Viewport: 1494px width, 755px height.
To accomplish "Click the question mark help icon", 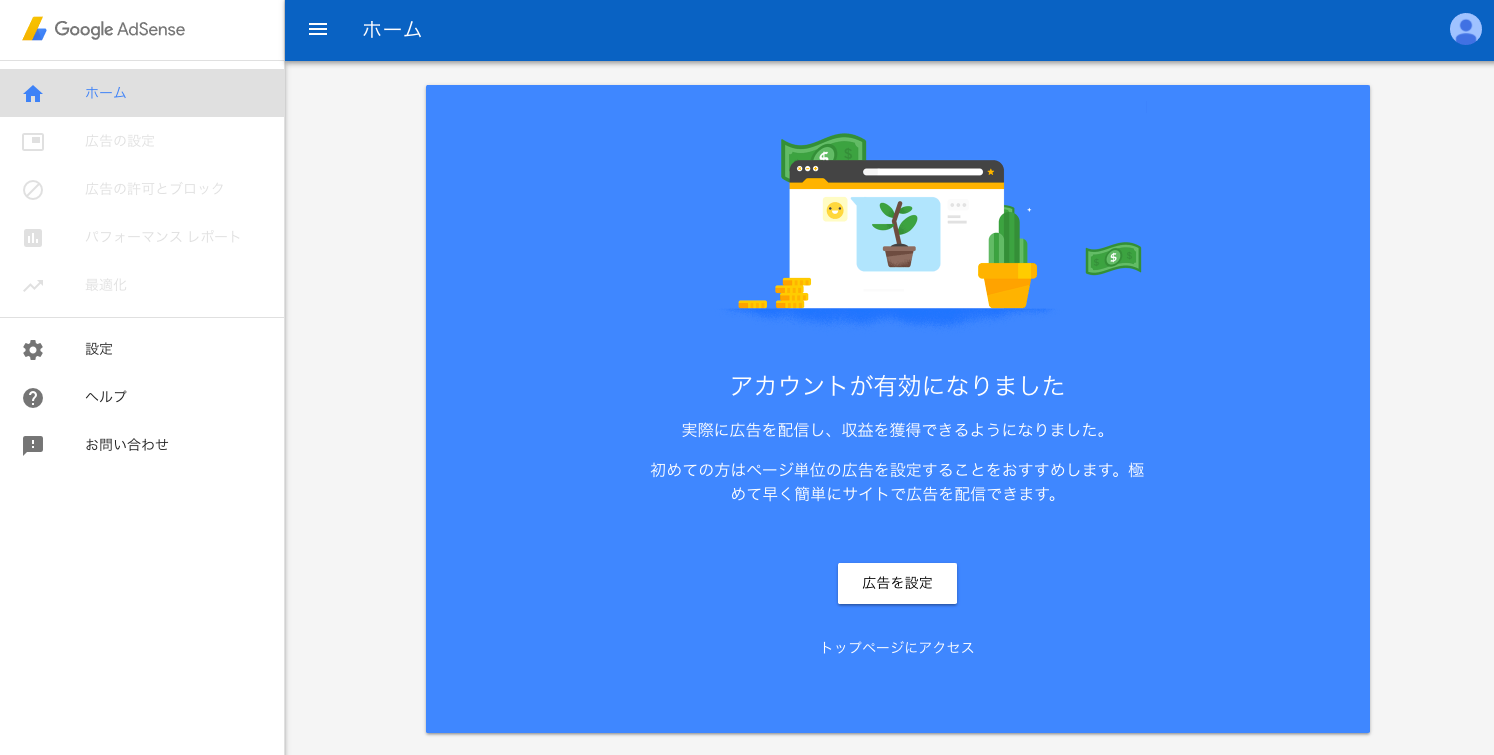I will pos(33,397).
